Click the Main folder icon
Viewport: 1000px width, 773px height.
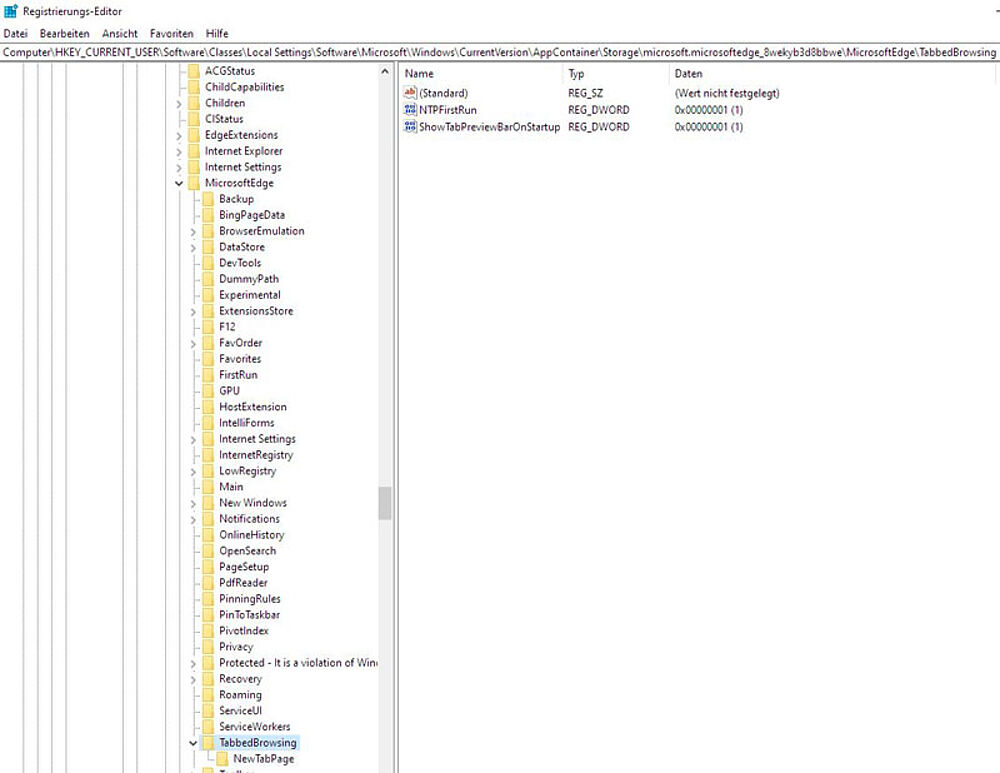pos(208,487)
